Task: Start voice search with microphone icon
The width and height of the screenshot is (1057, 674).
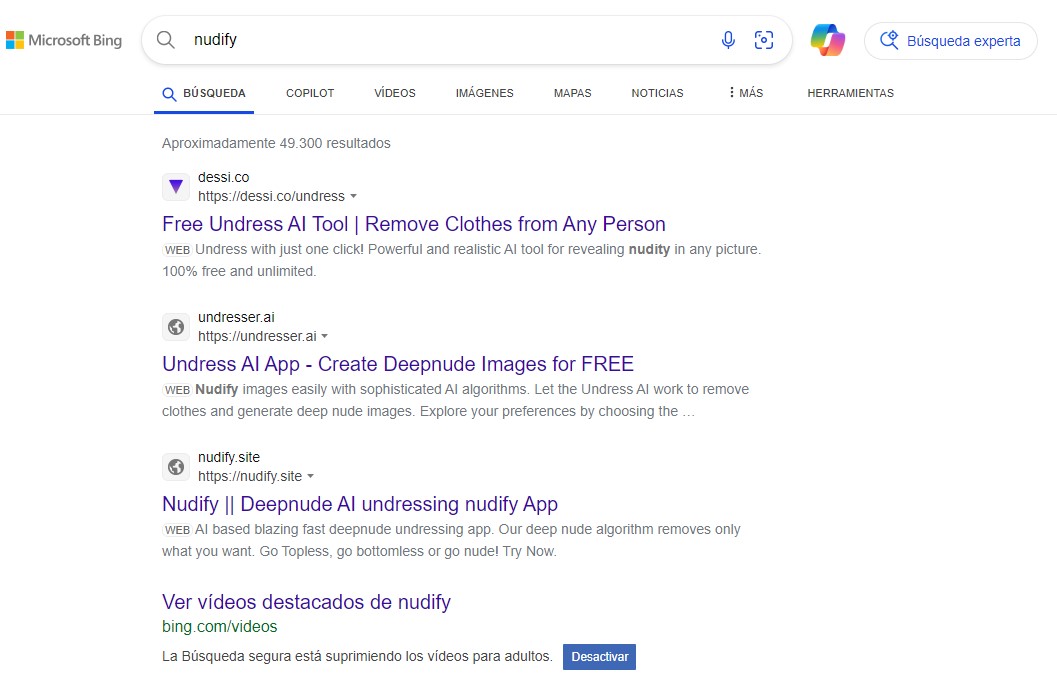Action: 728,40
